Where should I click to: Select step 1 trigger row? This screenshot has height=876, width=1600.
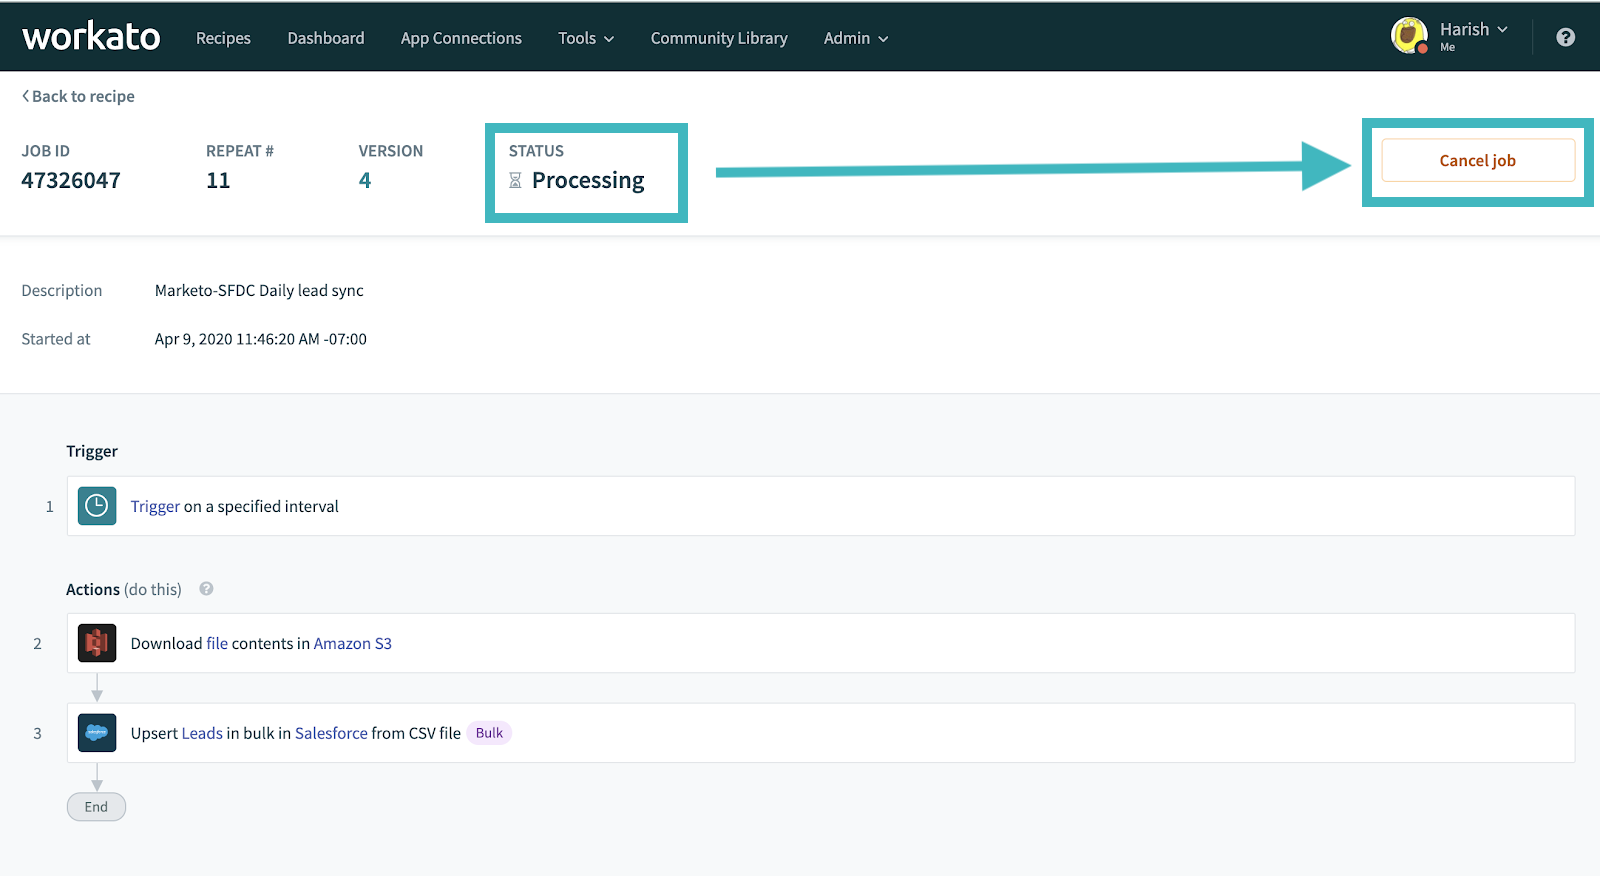pyautogui.click(x=821, y=506)
